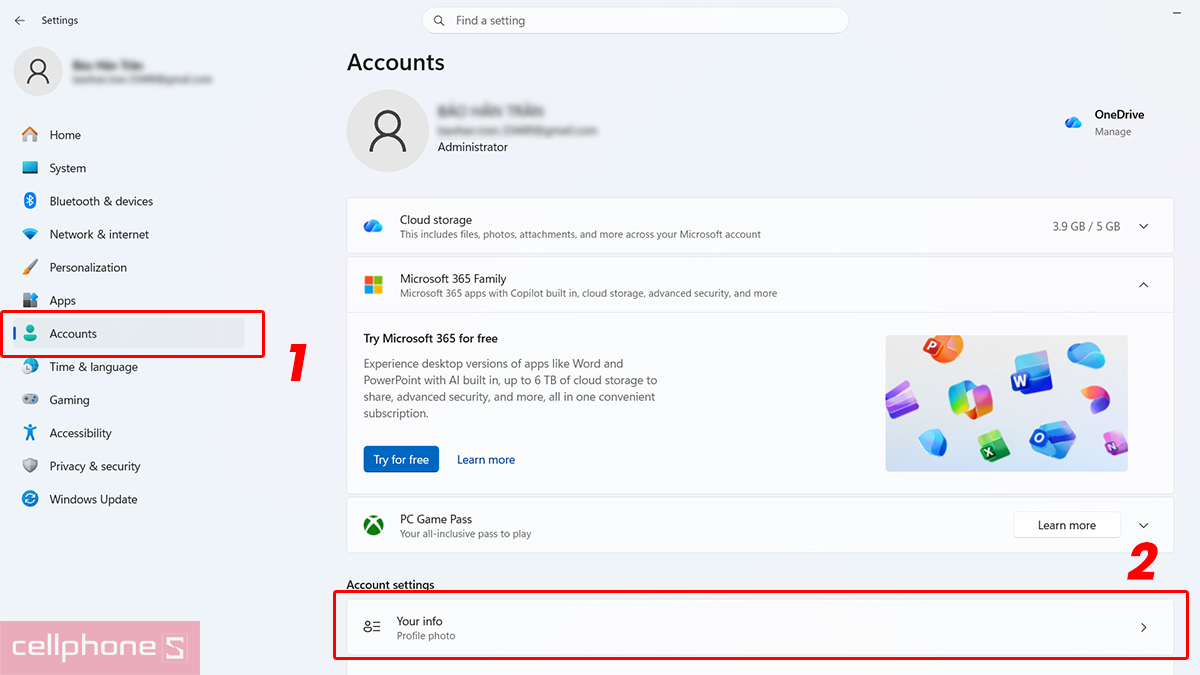Viewport: 1200px width, 675px height.
Task: Click the Accounts person icon in sidebar
Action: tap(30, 333)
